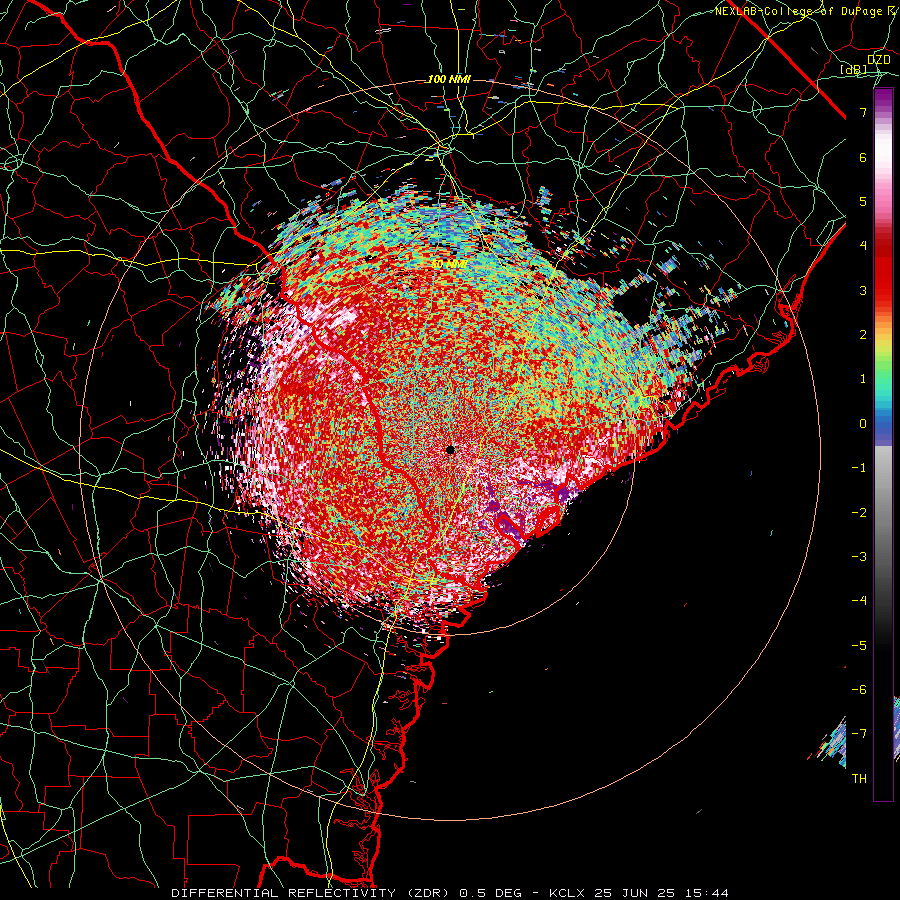
Task: Click the "-3" tick on the color scale
Action: tap(859, 557)
